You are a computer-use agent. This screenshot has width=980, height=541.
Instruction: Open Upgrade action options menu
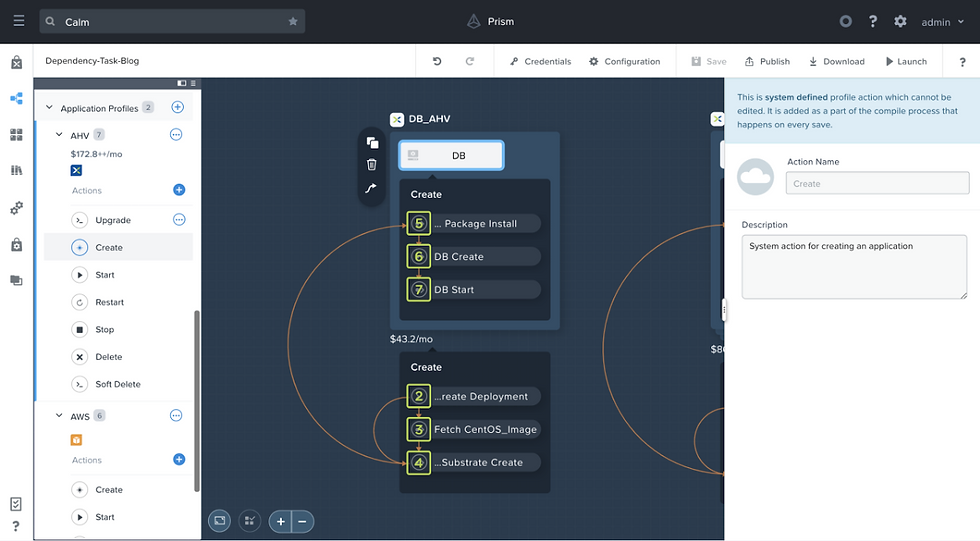click(179, 220)
